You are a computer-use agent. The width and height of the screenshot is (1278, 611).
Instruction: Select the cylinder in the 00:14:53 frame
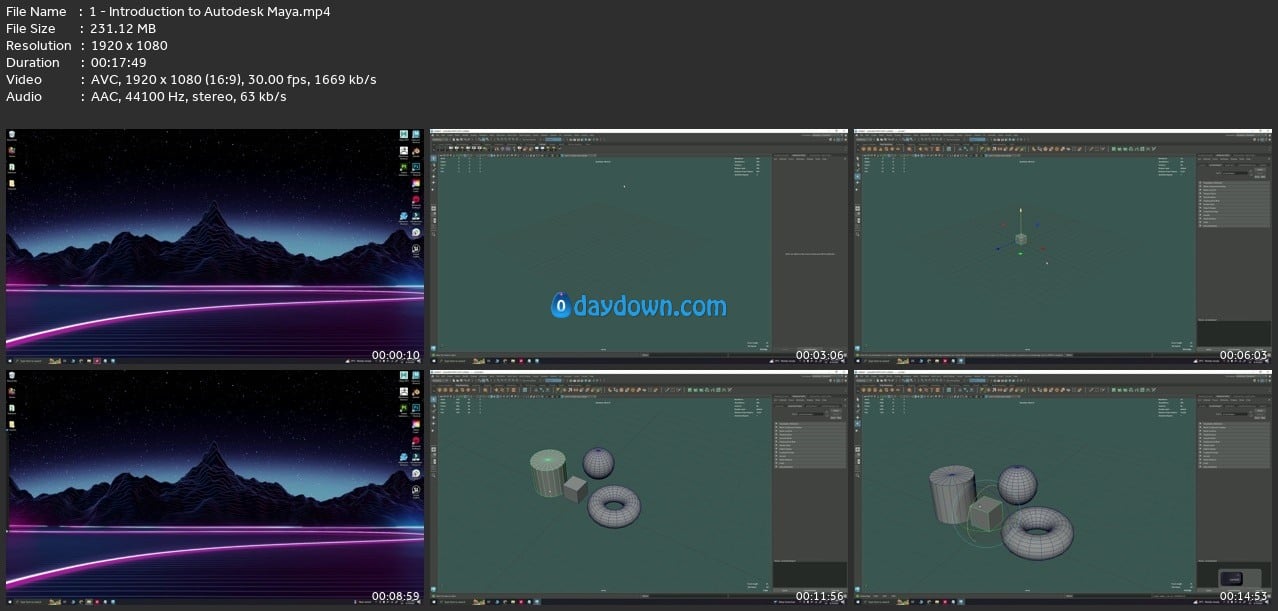(x=953, y=494)
